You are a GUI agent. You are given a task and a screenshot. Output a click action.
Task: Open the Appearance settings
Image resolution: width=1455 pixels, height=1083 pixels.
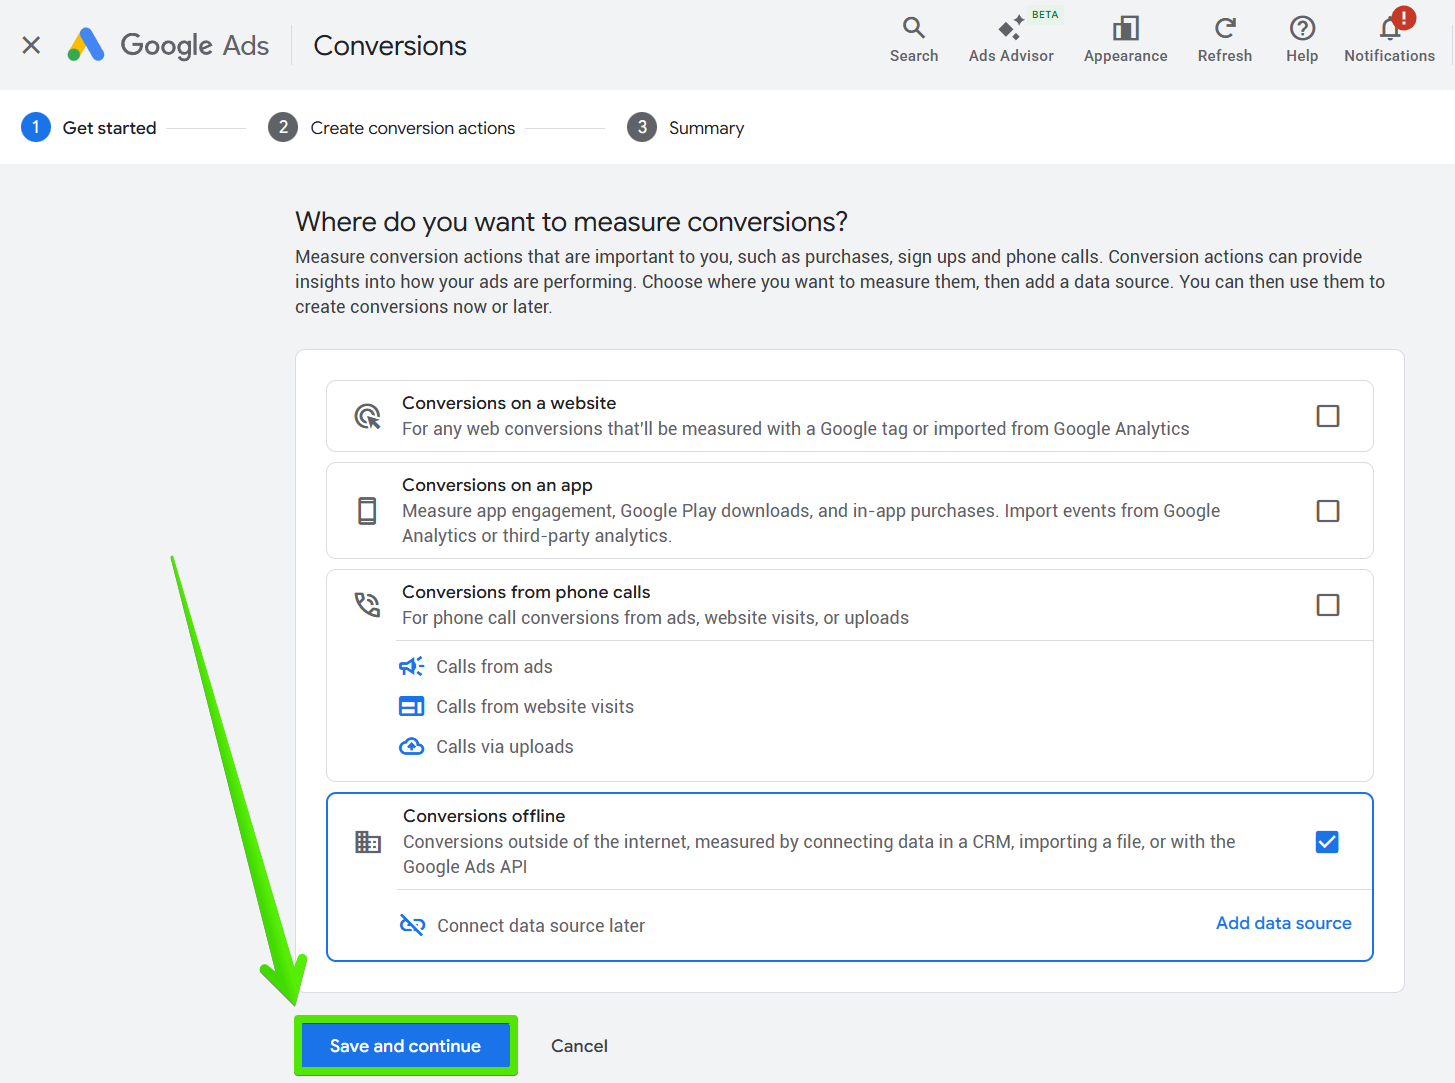(x=1125, y=40)
